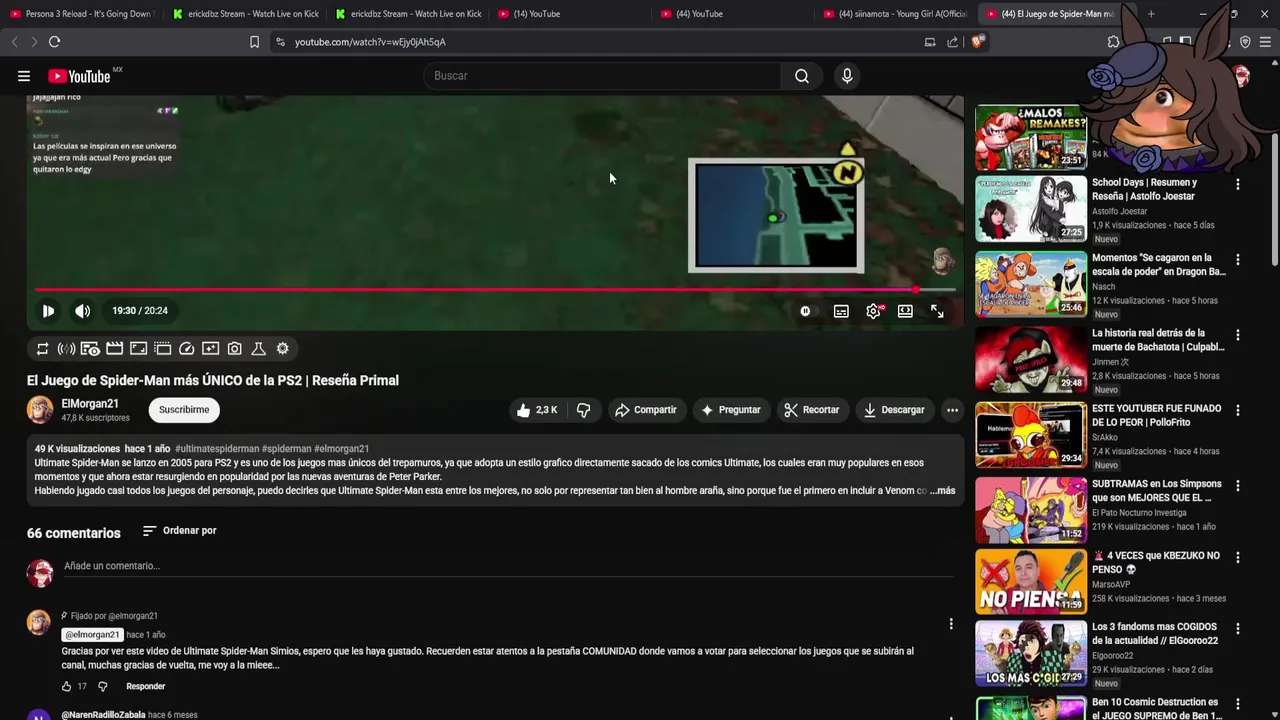Click the clapperboard icon in the extension bar
1280x720 pixels.
tap(114, 349)
